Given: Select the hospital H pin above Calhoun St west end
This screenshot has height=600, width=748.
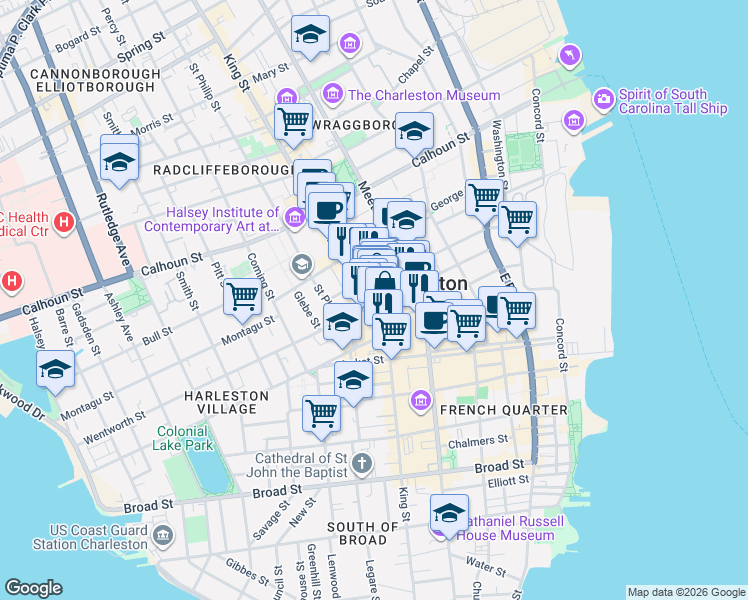Looking at the screenshot, I should 12,281.
